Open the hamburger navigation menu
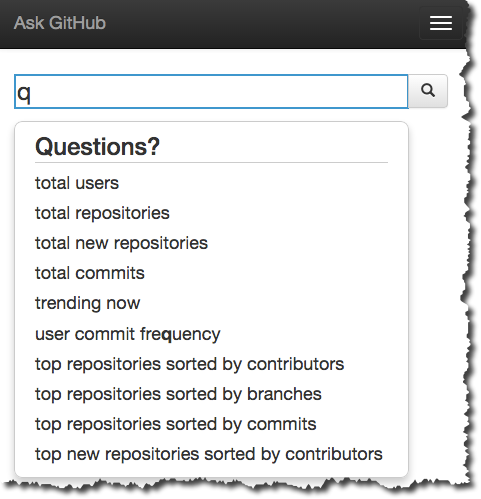This screenshot has width=481, height=499. pos(441,23)
